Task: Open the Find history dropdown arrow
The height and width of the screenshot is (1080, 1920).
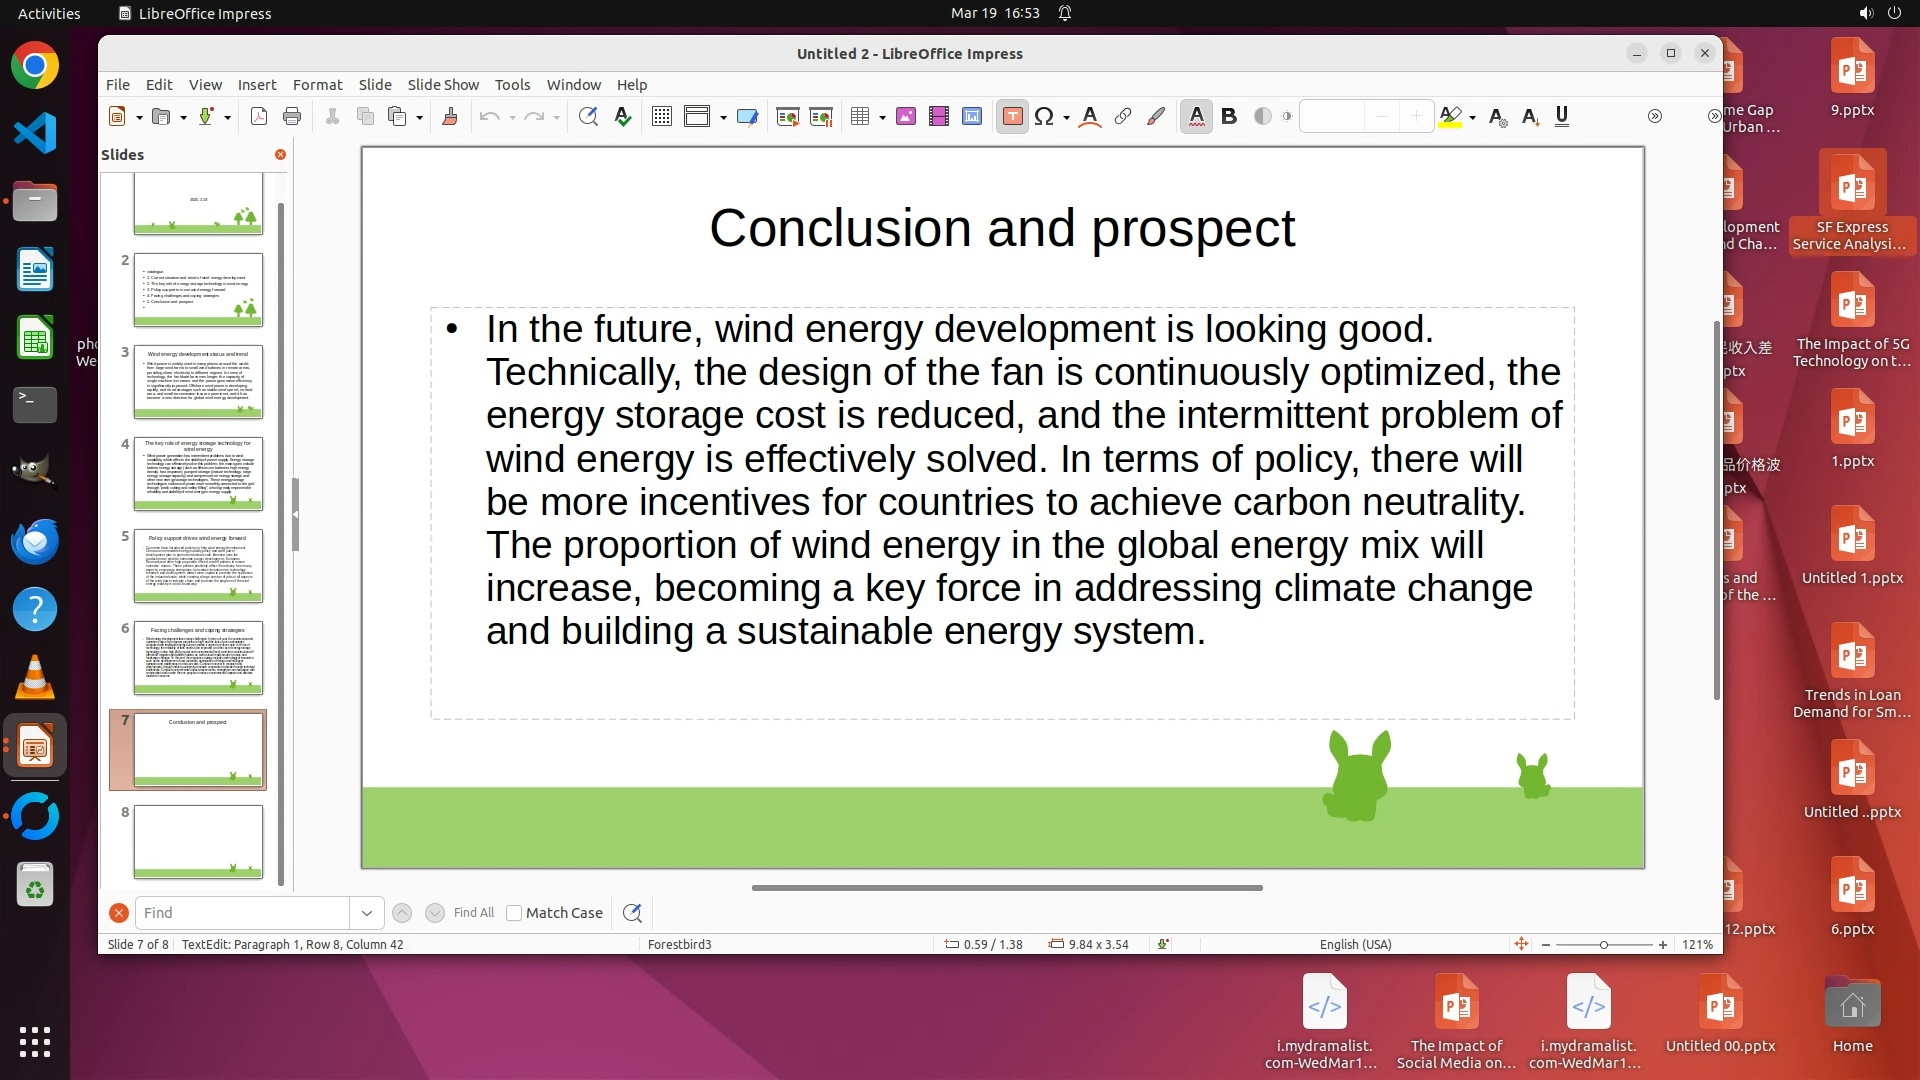Action: [x=366, y=913]
